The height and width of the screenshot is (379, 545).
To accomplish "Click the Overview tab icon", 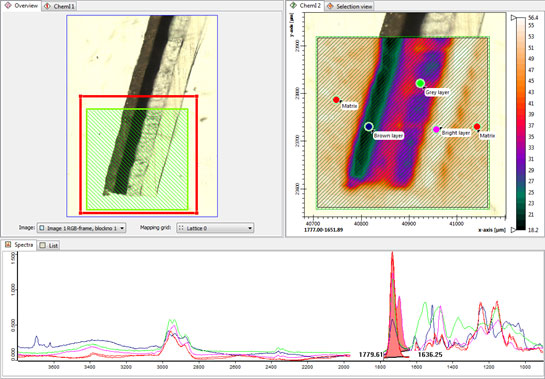I will (x=8, y=6).
